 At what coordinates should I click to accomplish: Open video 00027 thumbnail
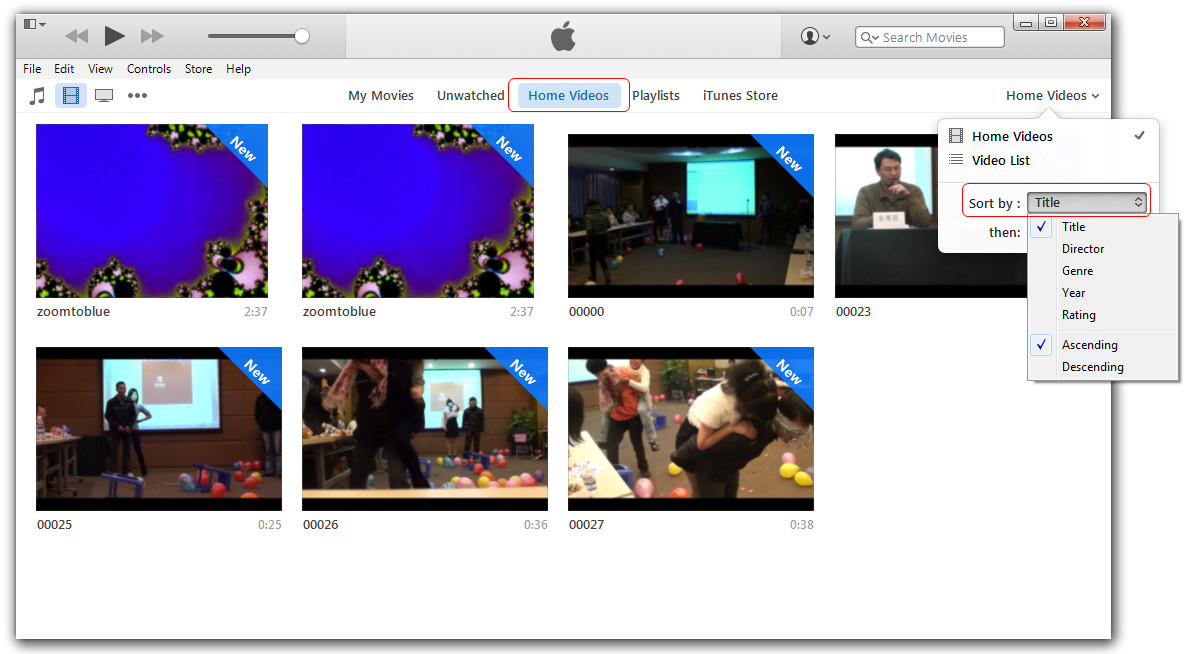click(691, 429)
